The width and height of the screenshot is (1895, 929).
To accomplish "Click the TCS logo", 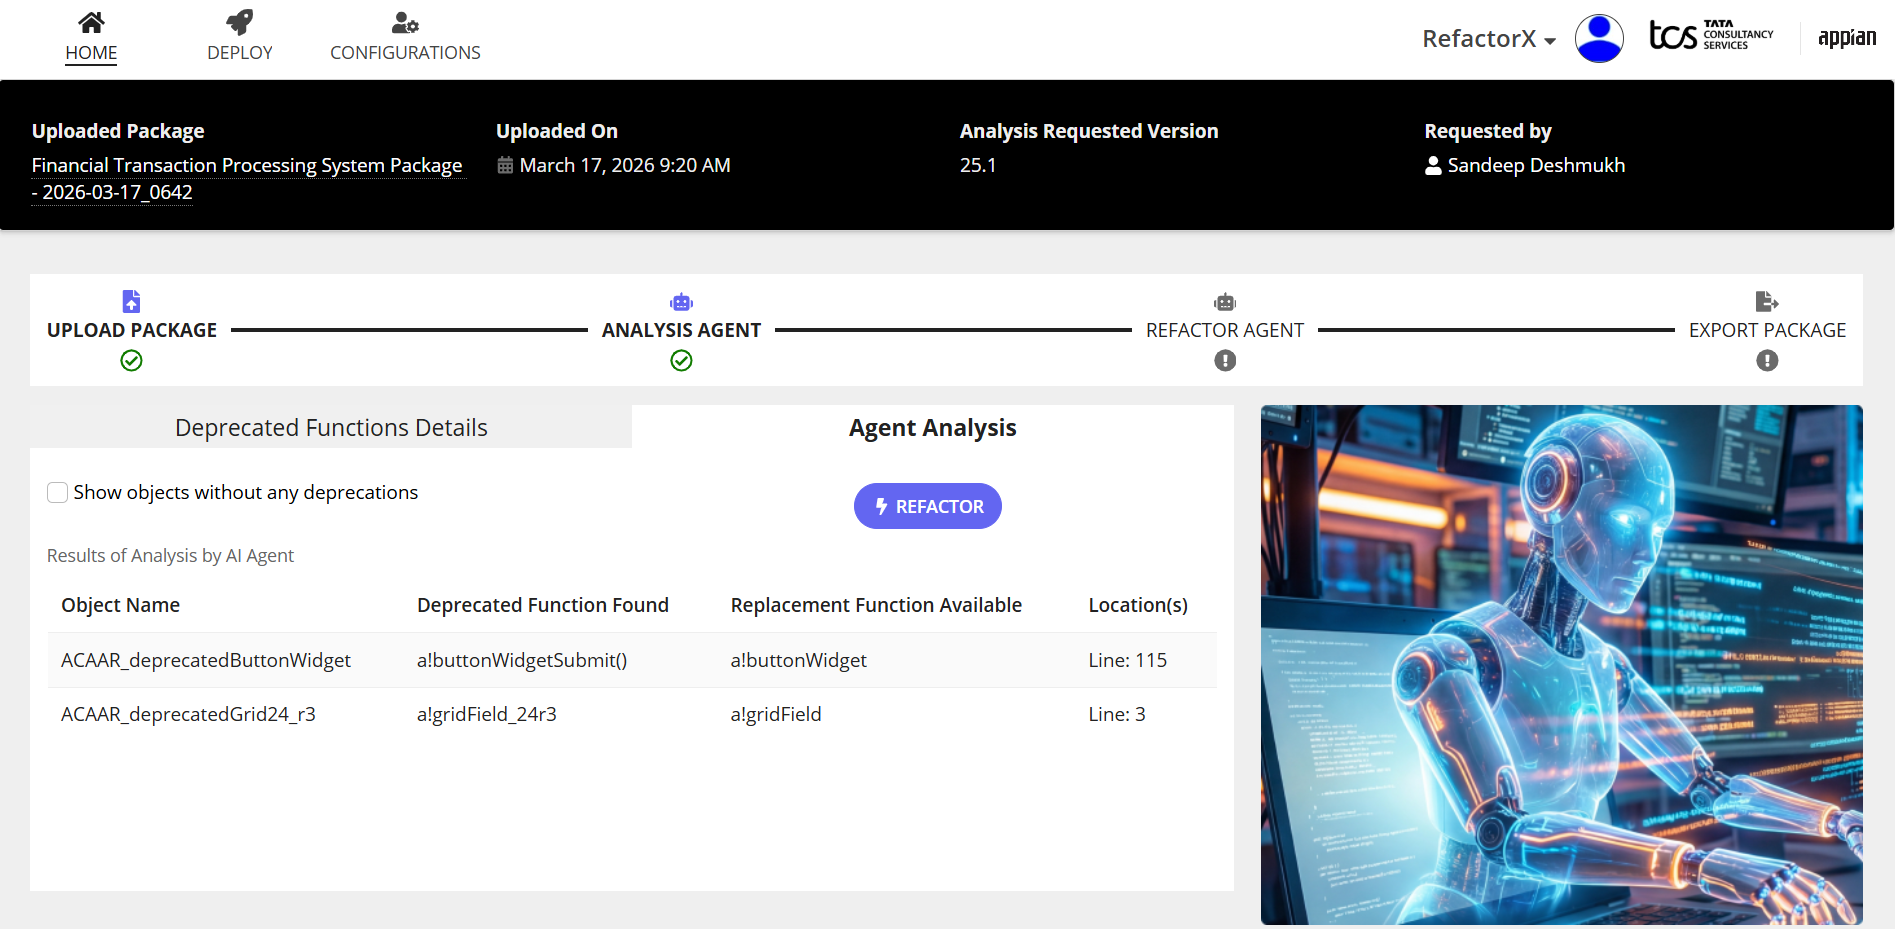I will pyautogui.click(x=1710, y=36).
